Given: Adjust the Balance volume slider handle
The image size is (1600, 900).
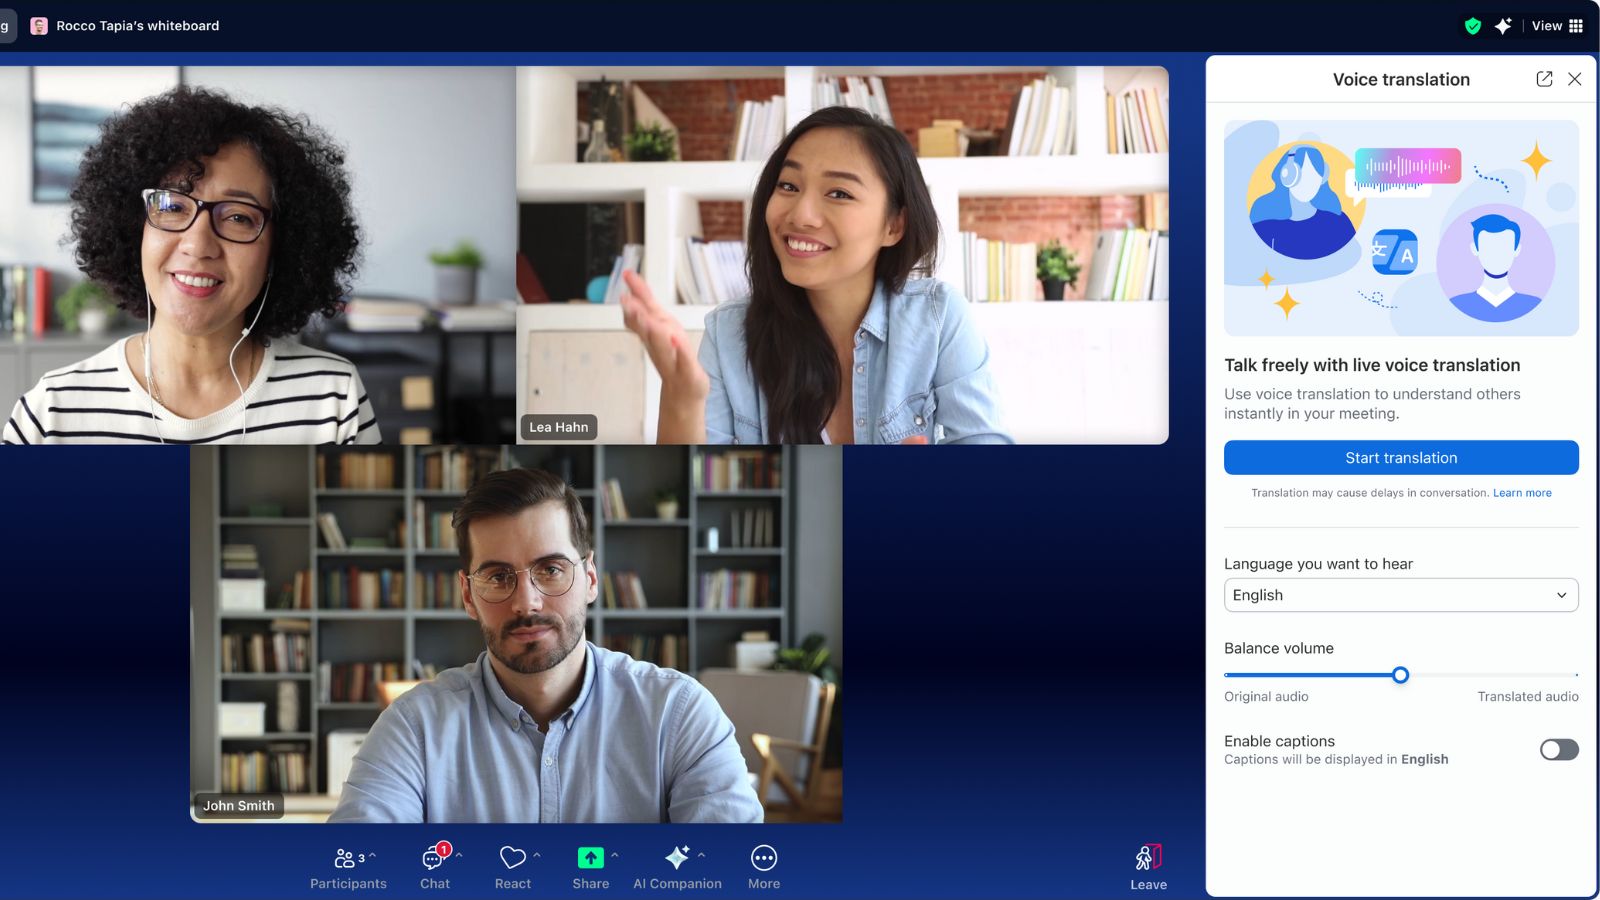Looking at the screenshot, I should click(x=1400, y=674).
